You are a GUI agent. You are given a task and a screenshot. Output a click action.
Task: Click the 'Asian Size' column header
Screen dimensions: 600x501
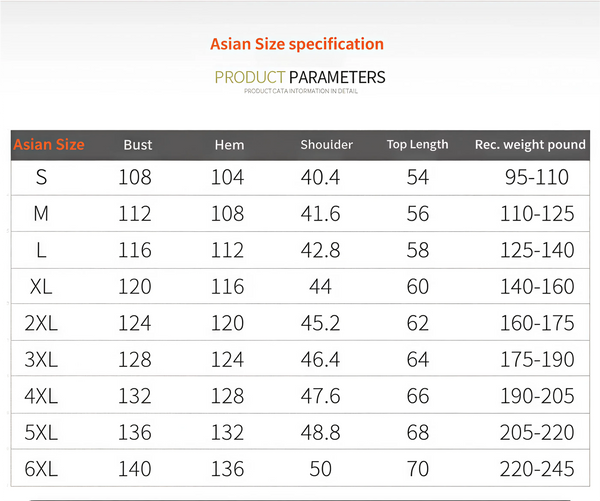tap(49, 145)
